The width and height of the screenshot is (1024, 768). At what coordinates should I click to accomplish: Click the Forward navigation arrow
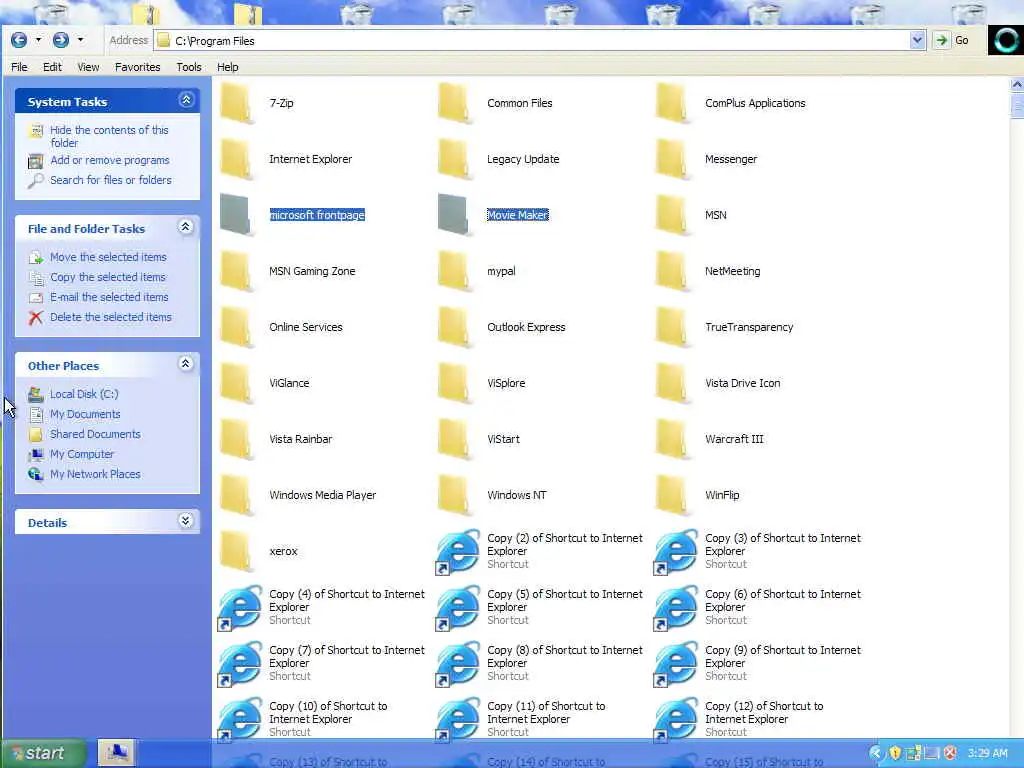click(61, 40)
